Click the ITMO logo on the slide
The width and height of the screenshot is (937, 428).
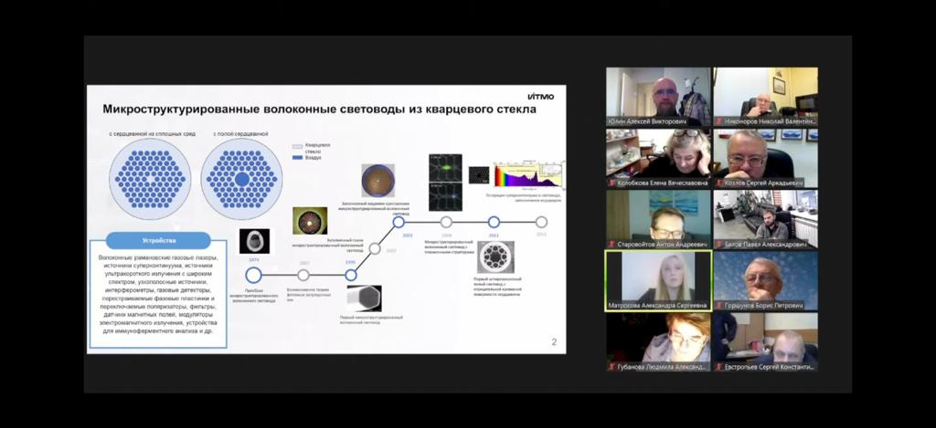[540, 96]
